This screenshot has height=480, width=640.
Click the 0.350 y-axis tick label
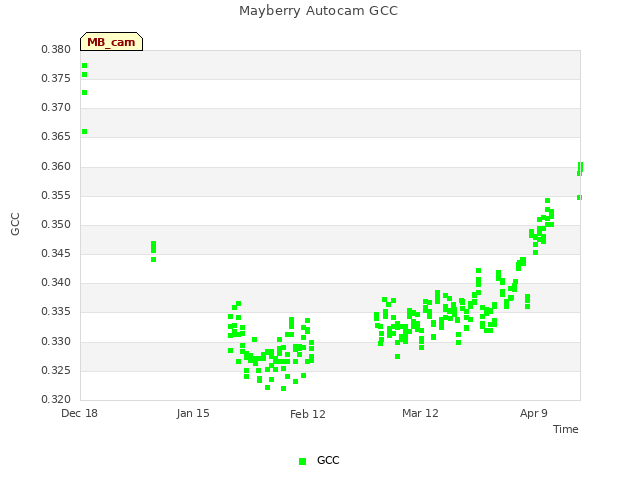(56, 224)
